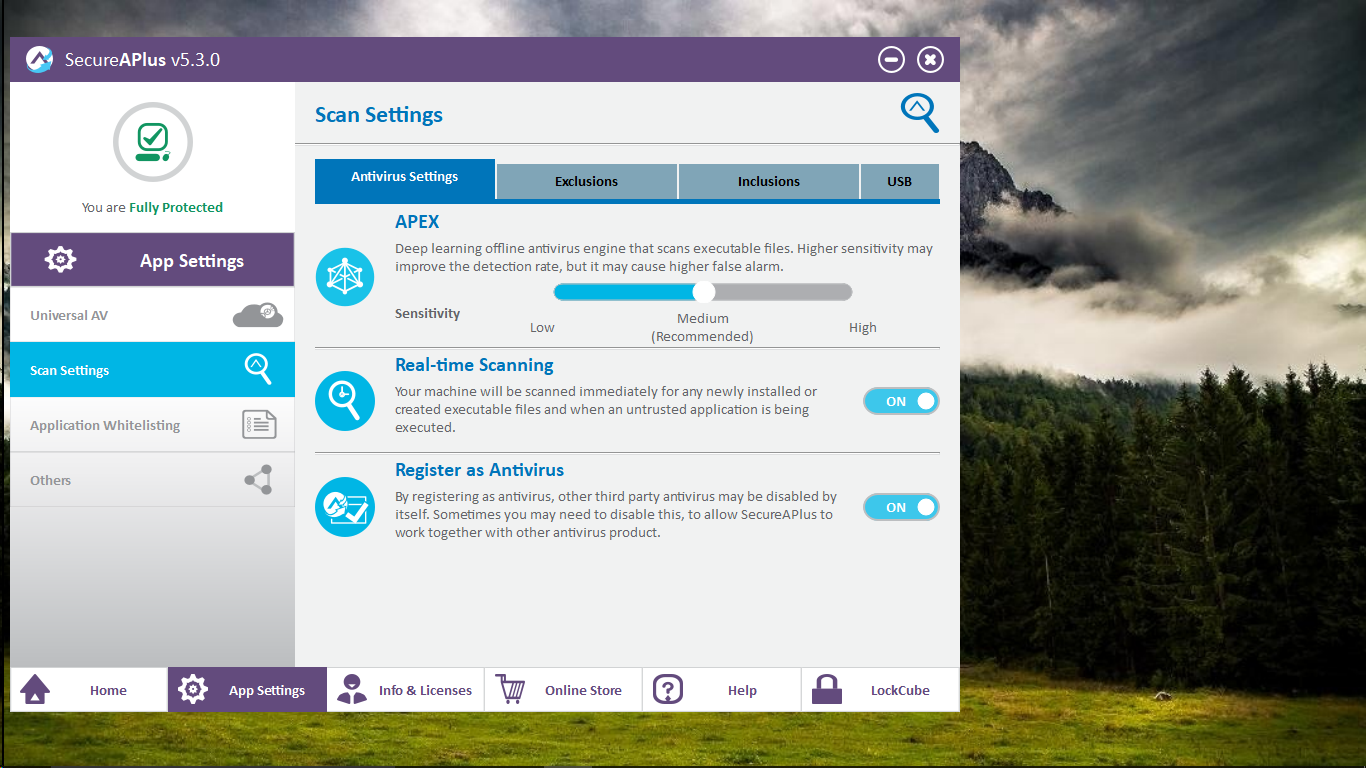Disable the Register as Antivirus switch

pos(901,507)
